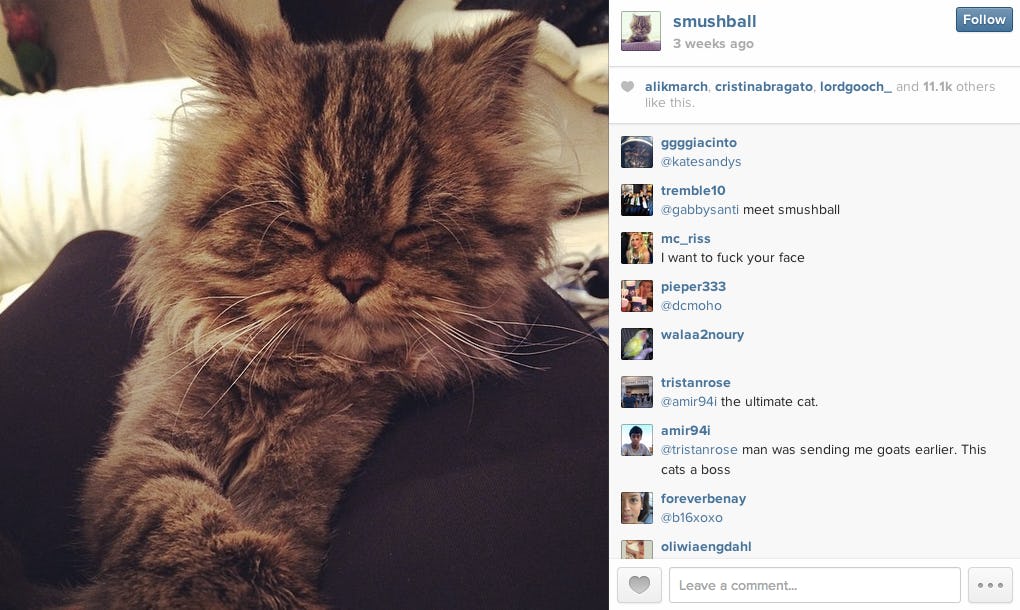Open the @gabbysanti mention link
1020x610 pixels.
[699, 210]
